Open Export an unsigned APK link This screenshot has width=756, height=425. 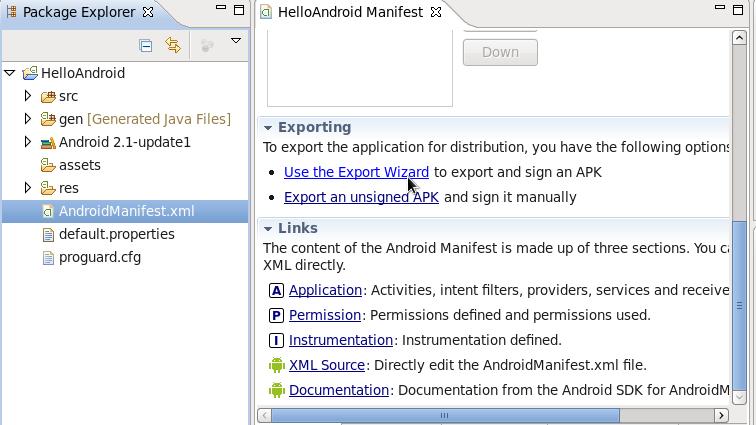361,197
